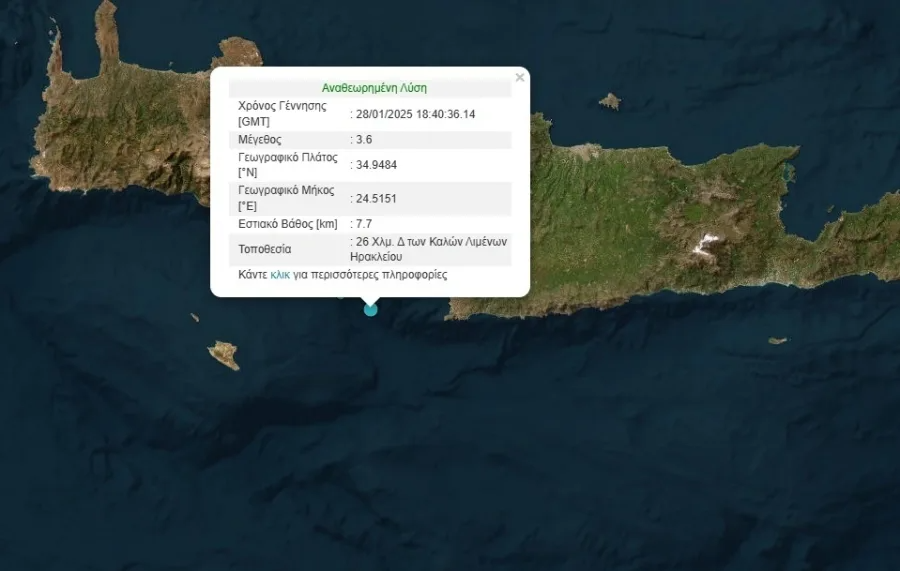Click the snow-capped mountain in eastern Crete
900x571 pixels.
coord(708,242)
